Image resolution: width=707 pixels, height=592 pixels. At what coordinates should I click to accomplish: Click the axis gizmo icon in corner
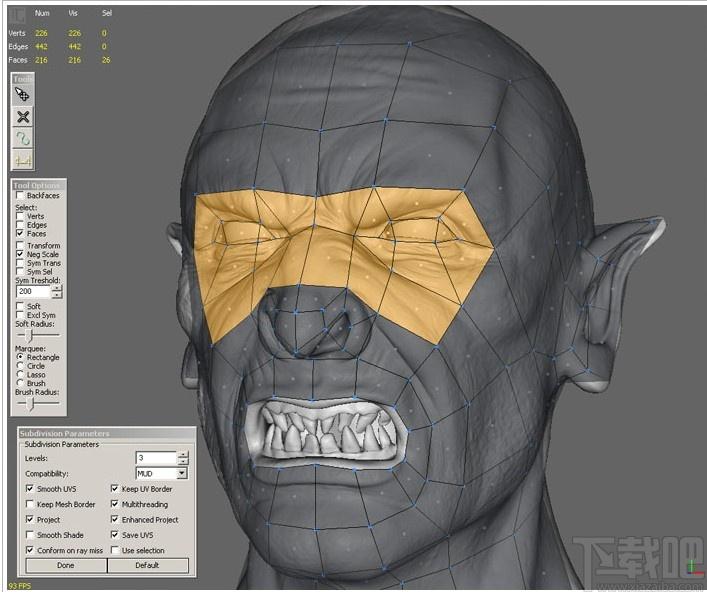click(x=694, y=567)
